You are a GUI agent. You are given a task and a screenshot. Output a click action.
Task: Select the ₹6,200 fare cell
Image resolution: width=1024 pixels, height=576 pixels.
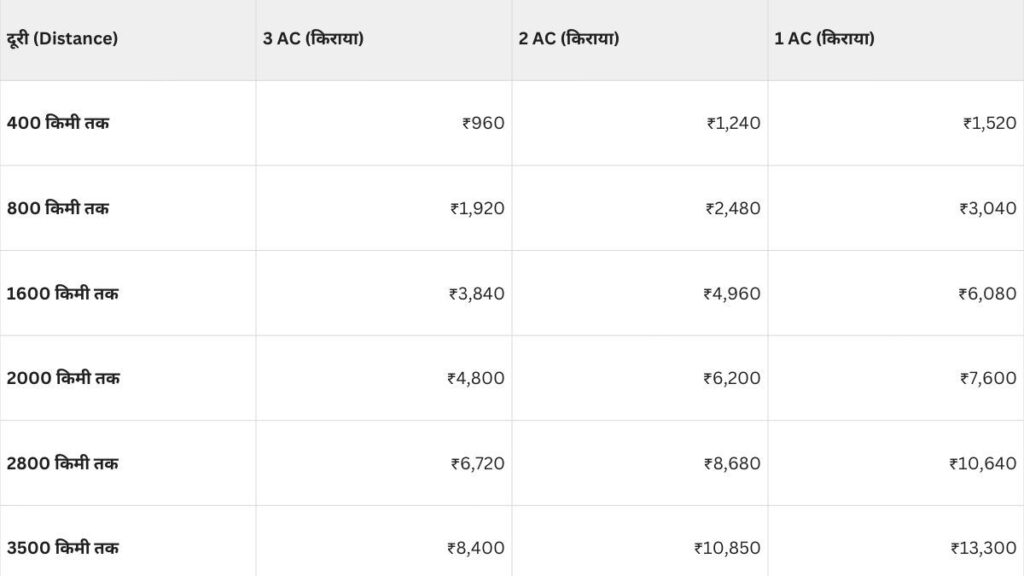click(x=733, y=378)
